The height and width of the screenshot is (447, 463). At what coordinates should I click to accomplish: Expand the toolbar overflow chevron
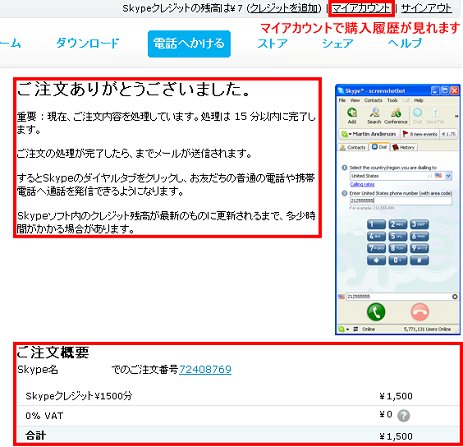(456, 116)
